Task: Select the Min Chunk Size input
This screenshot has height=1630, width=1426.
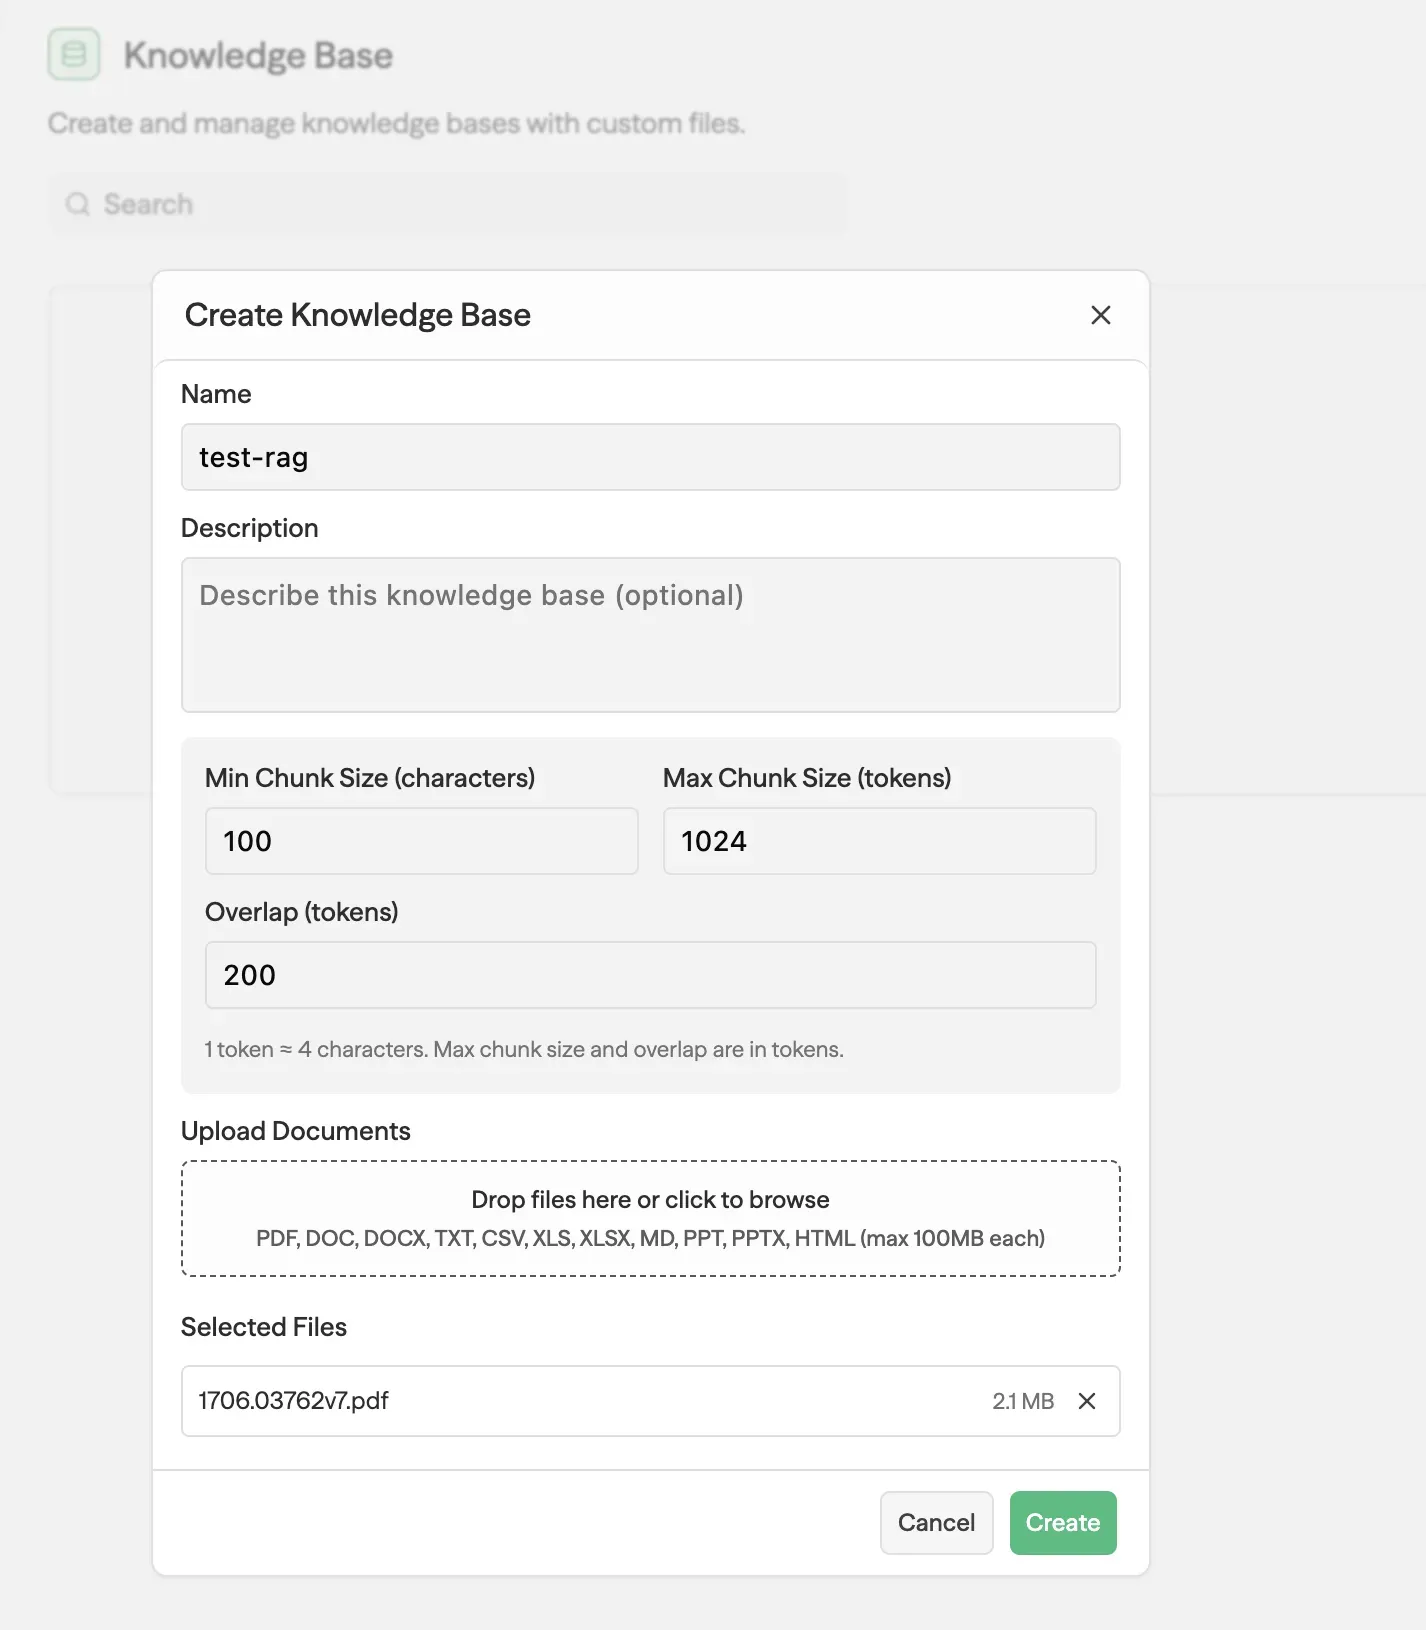Action: [x=421, y=841]
